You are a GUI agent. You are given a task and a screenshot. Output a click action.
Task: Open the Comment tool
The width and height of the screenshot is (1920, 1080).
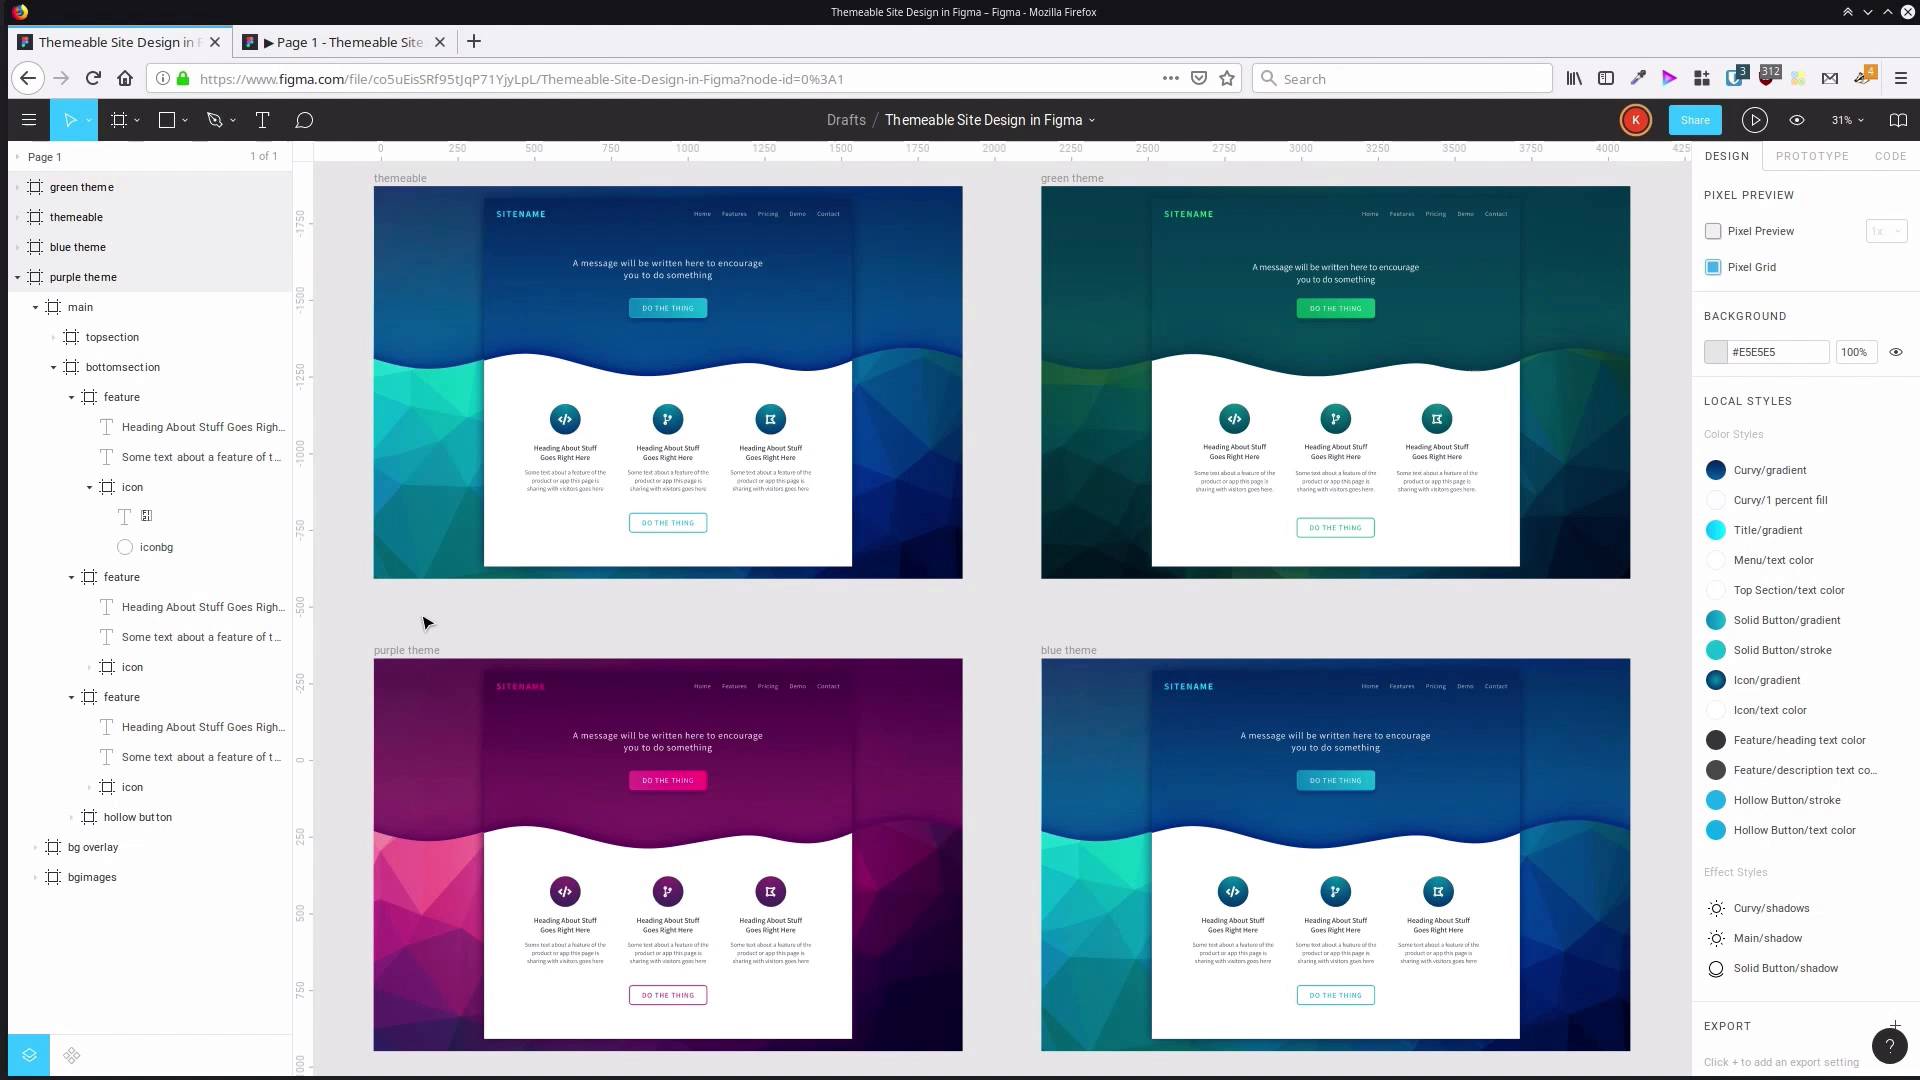click(304, 120)
